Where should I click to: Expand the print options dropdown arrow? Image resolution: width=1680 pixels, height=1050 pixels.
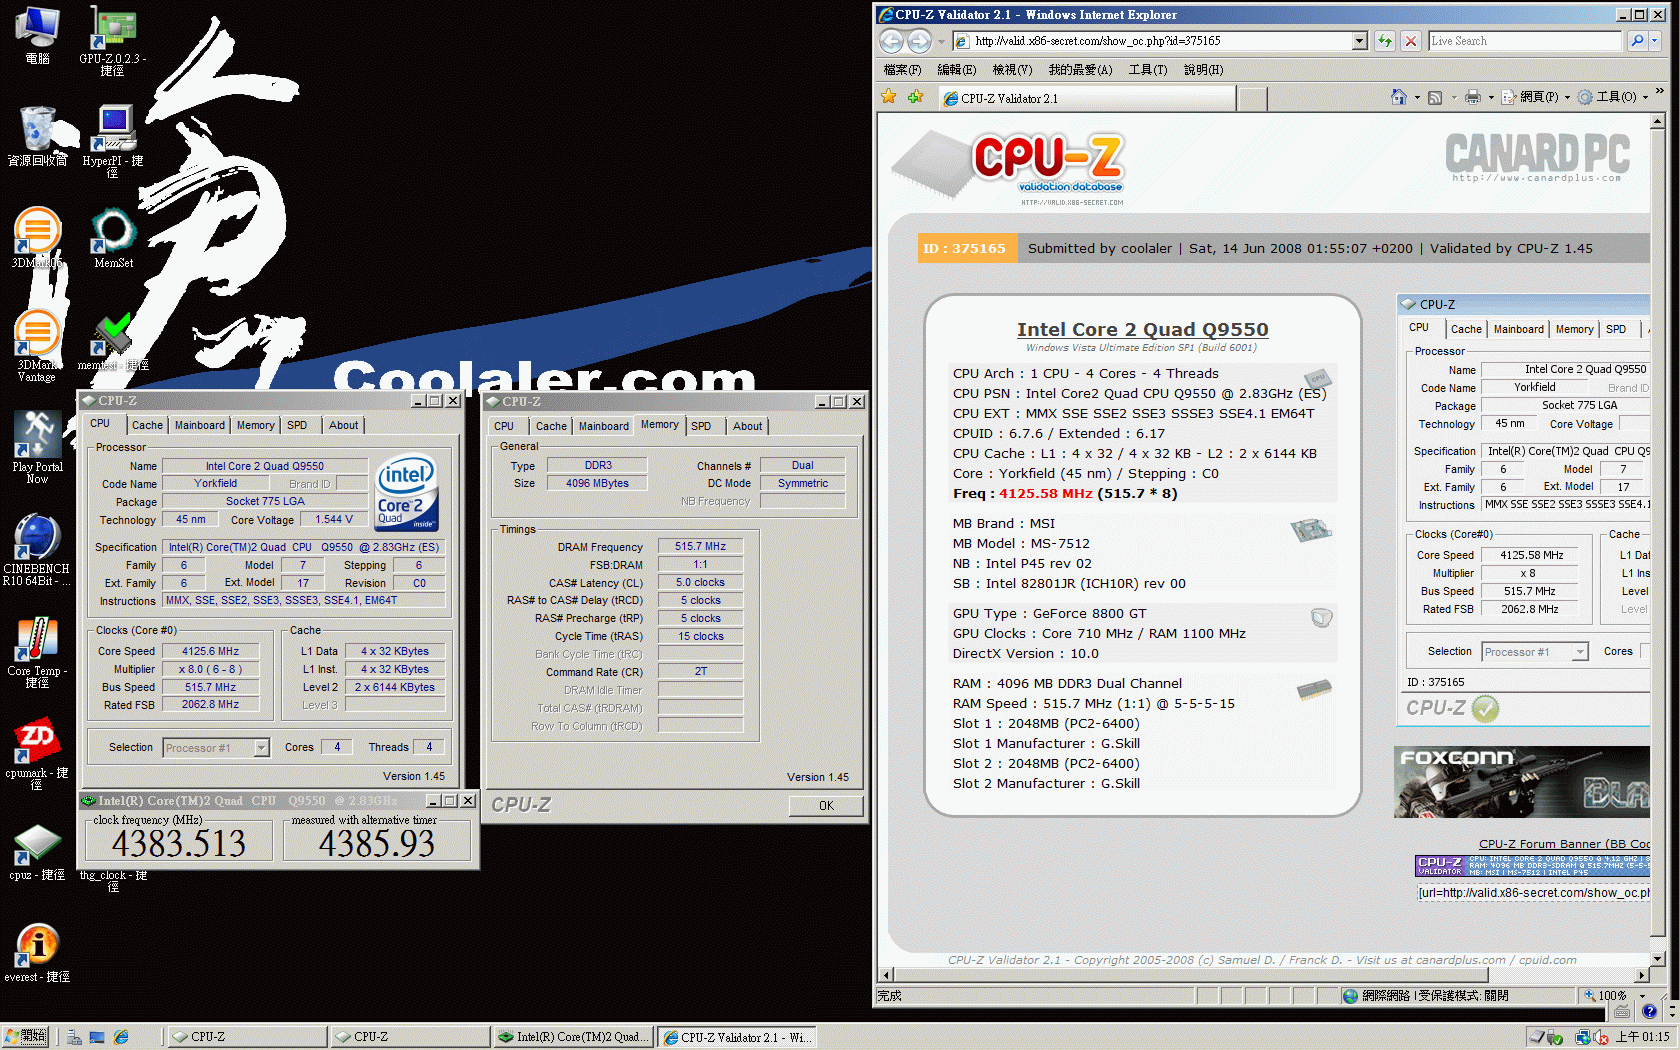click(x=1491, y=98)
